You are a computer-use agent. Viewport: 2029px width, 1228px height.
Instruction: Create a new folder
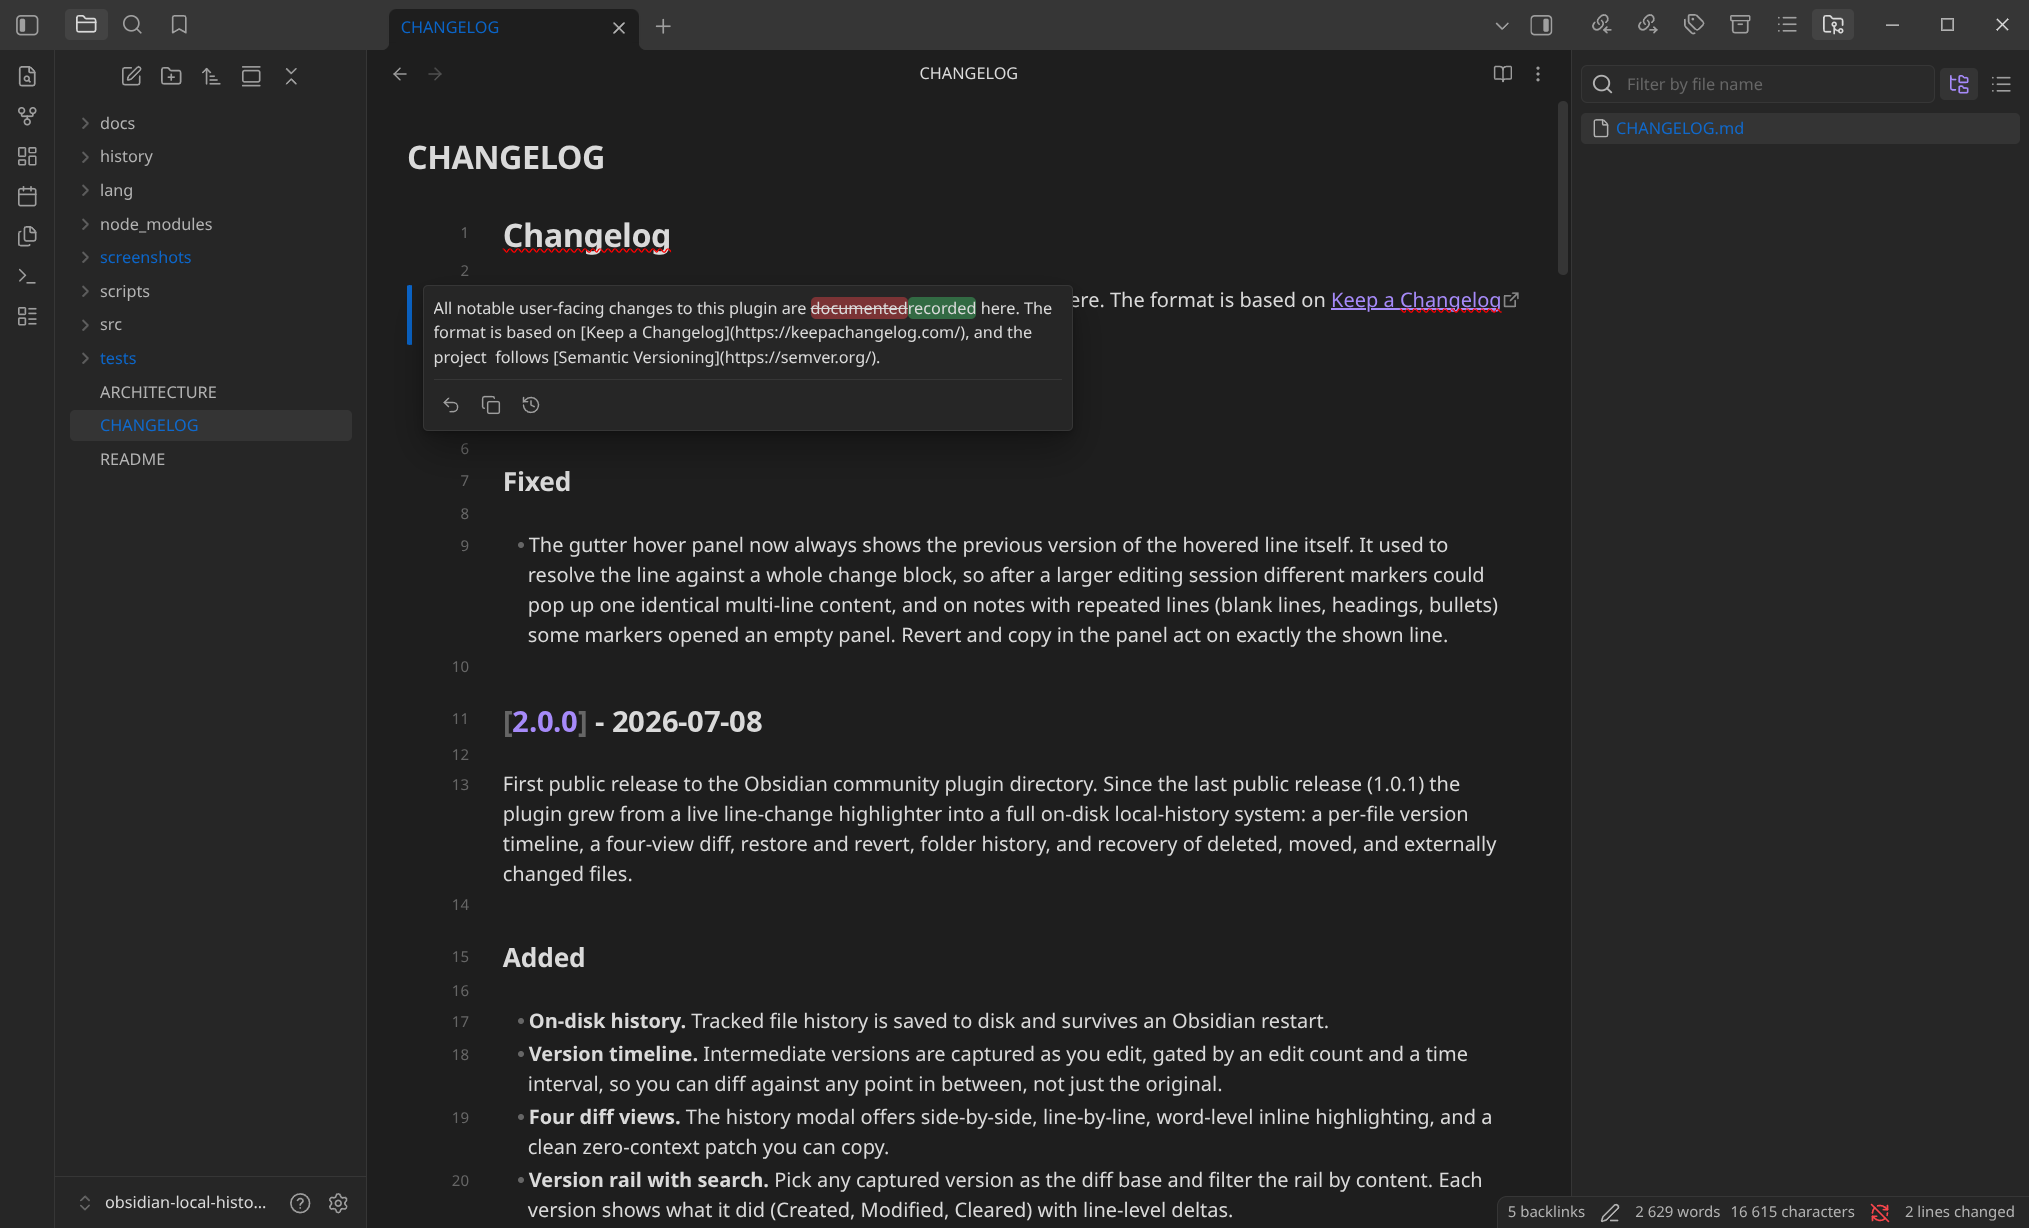tap(171, 76)
